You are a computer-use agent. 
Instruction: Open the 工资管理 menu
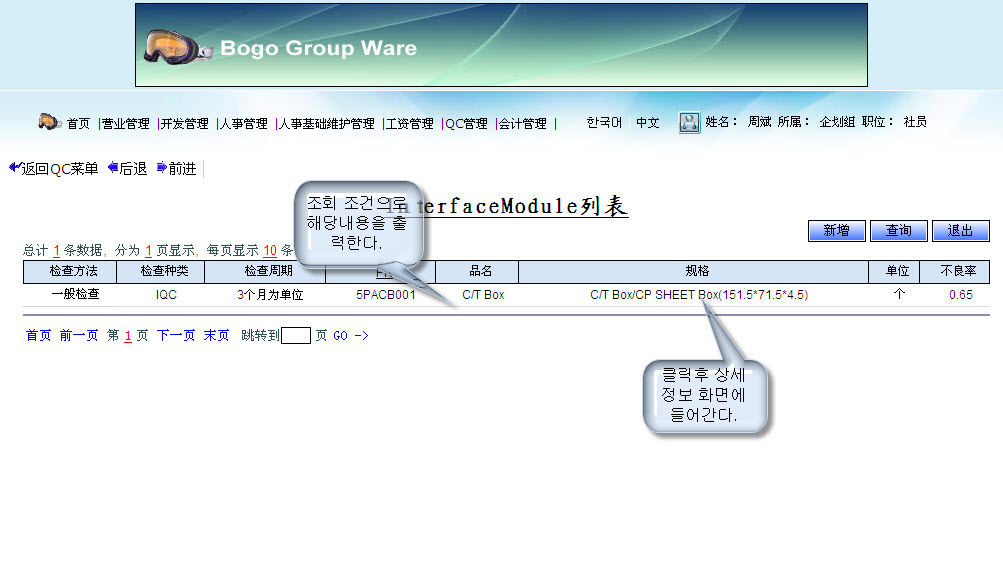[409, 124]
